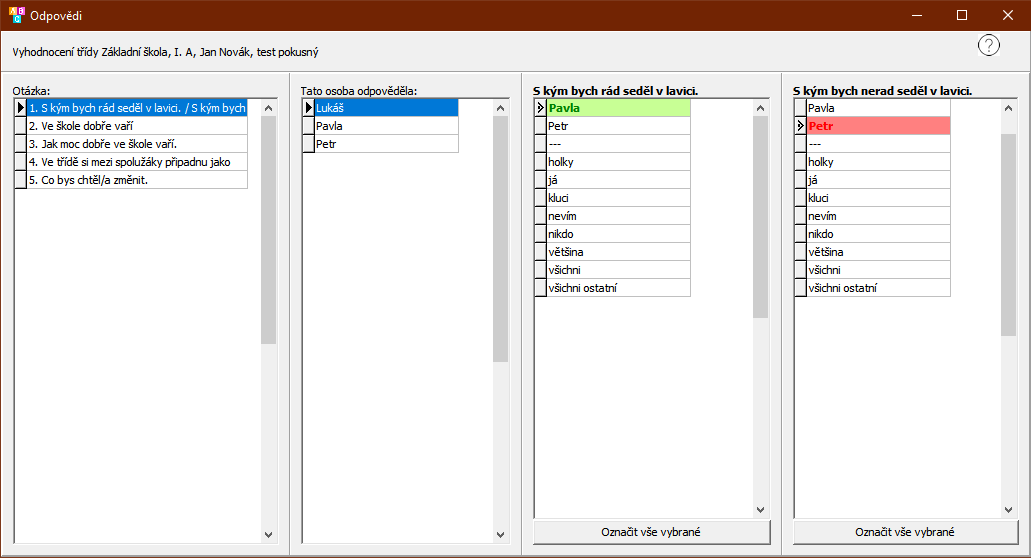Select respondent Pavla in 'Tato osoba odpověděla' list
Screen dimensions: 1031x558
coord(386,126)
